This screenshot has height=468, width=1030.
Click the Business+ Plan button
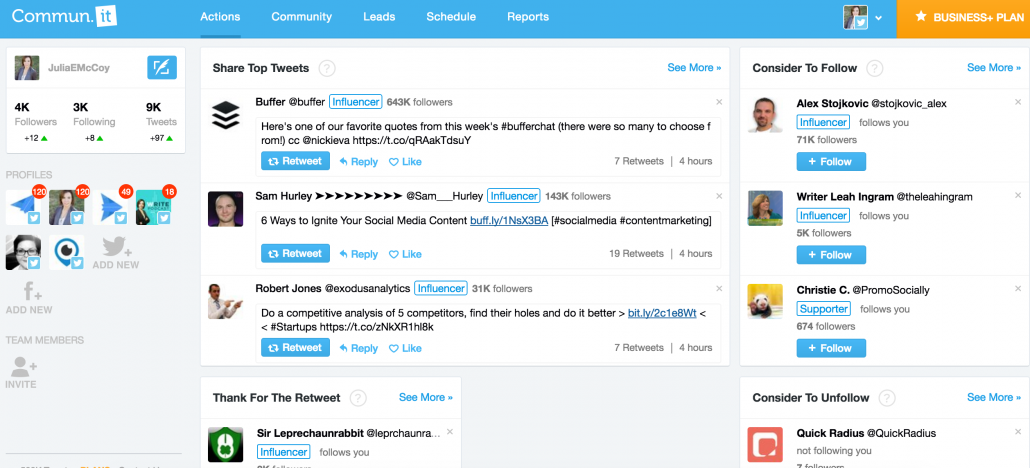pyautogui.click(x=963, y=18)
